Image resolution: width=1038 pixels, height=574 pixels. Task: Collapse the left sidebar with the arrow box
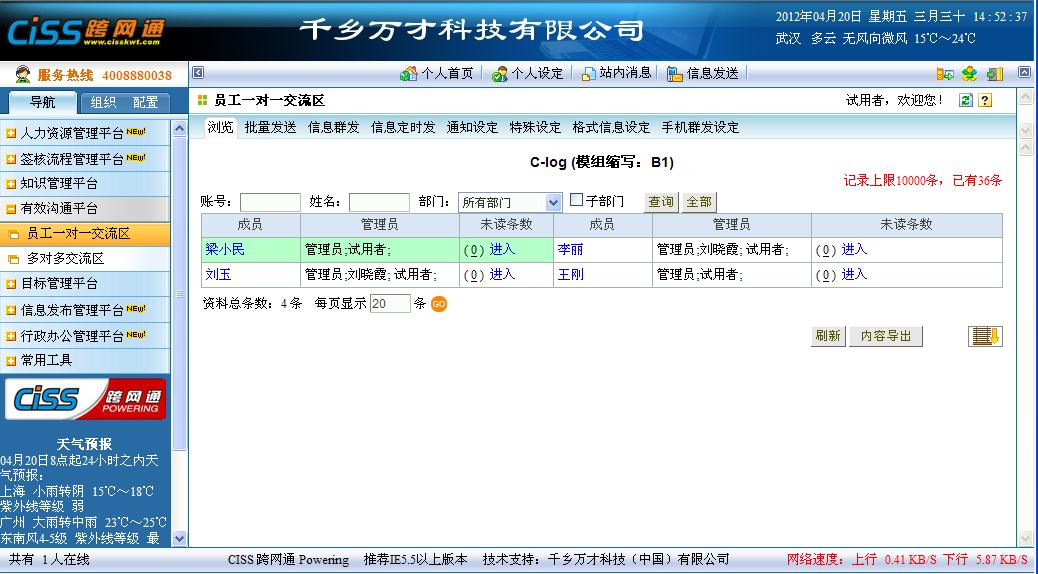198,73
